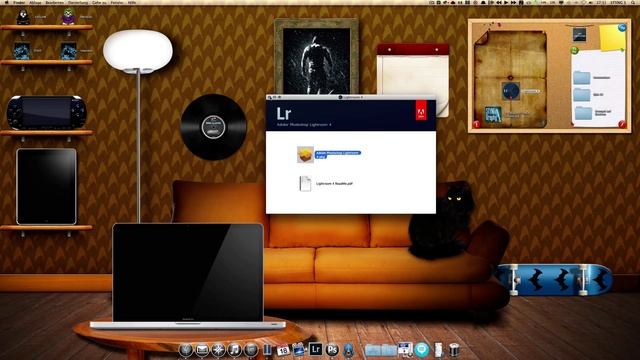Open the photo app icon left of Lr

pos(299,350)
